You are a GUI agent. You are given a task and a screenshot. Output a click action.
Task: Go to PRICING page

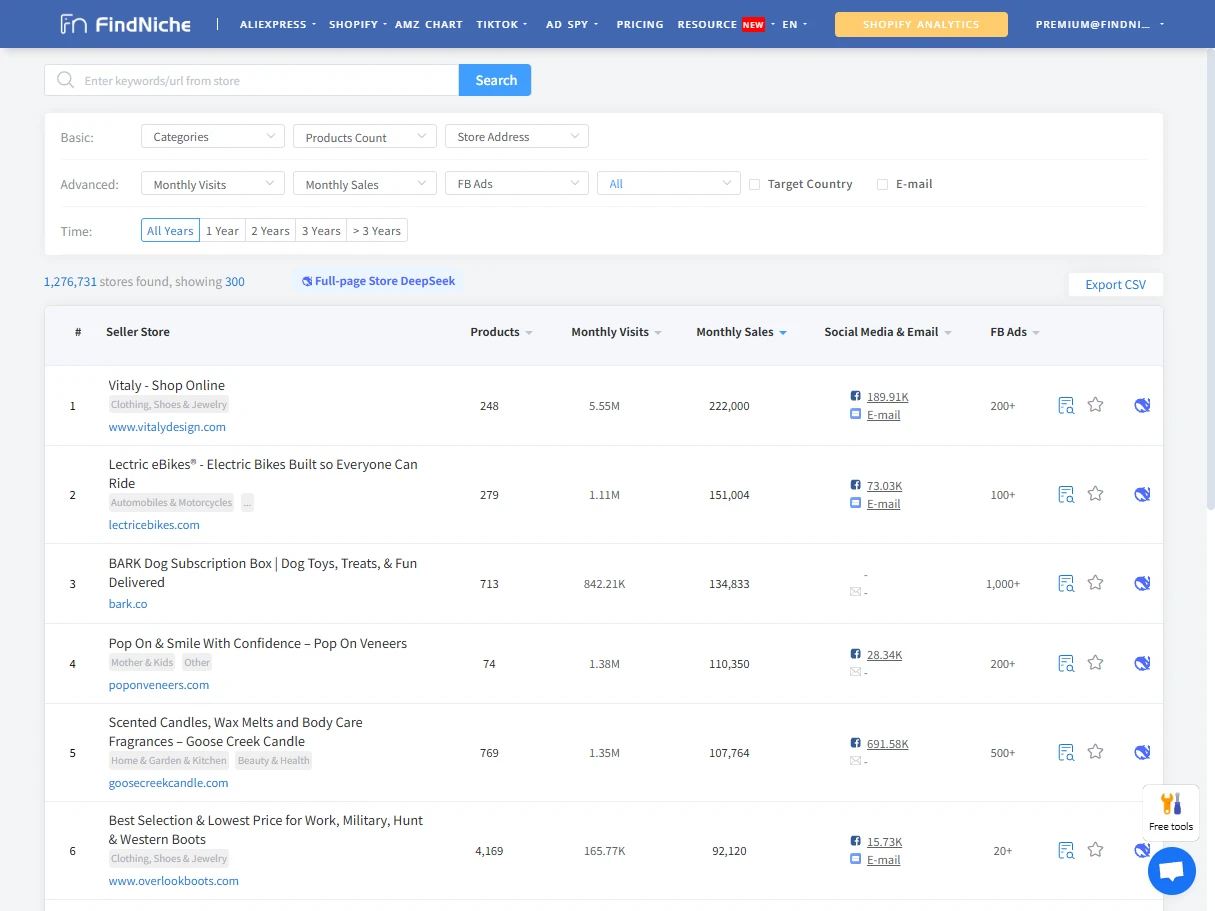pyautogui.click(x=640, y=24)
